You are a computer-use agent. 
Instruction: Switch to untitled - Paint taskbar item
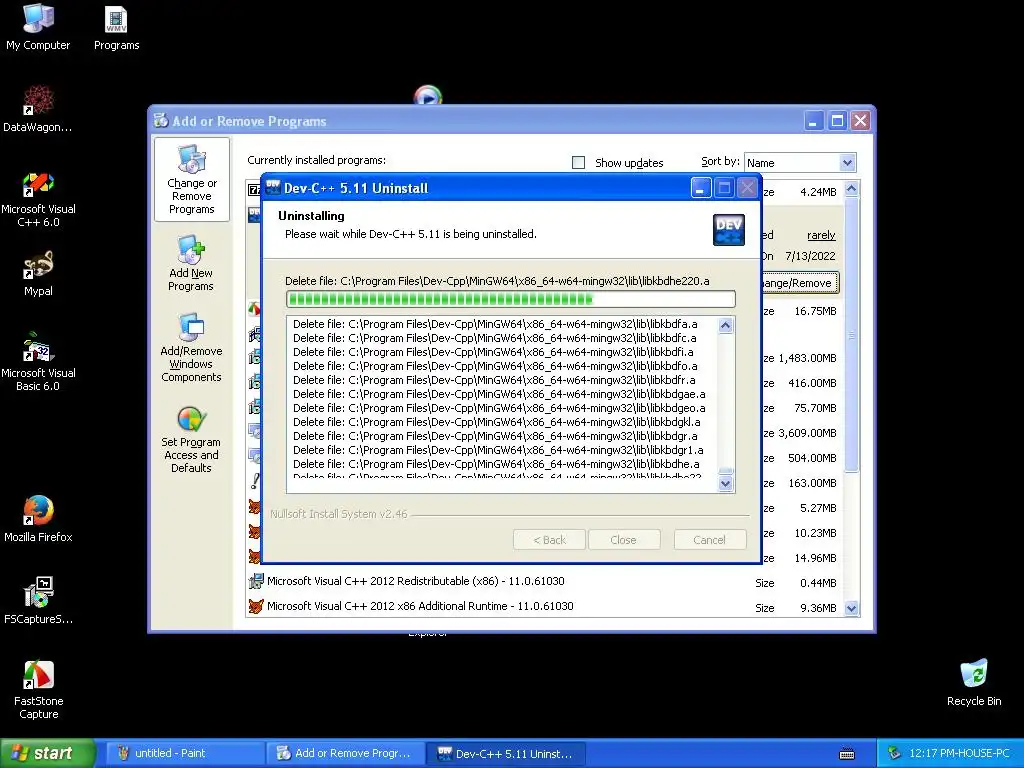tap(183, 753)
